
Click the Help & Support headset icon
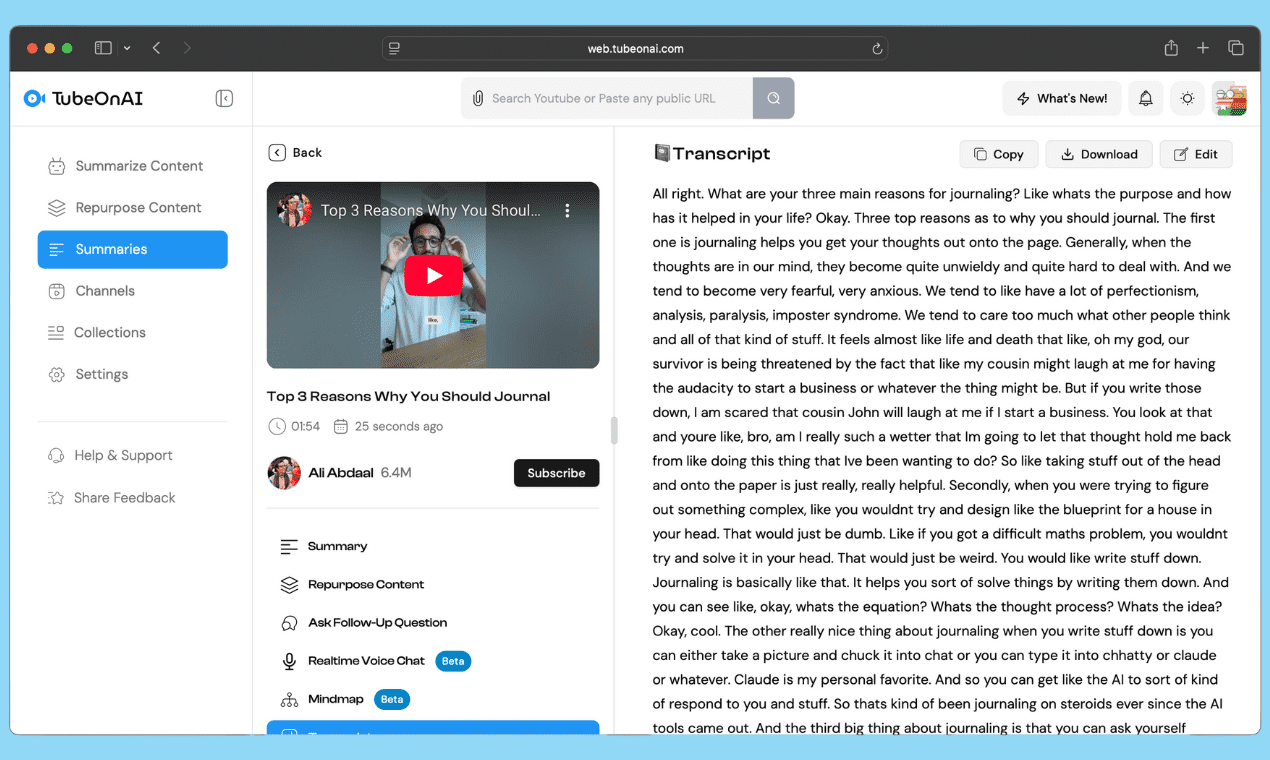56,455
